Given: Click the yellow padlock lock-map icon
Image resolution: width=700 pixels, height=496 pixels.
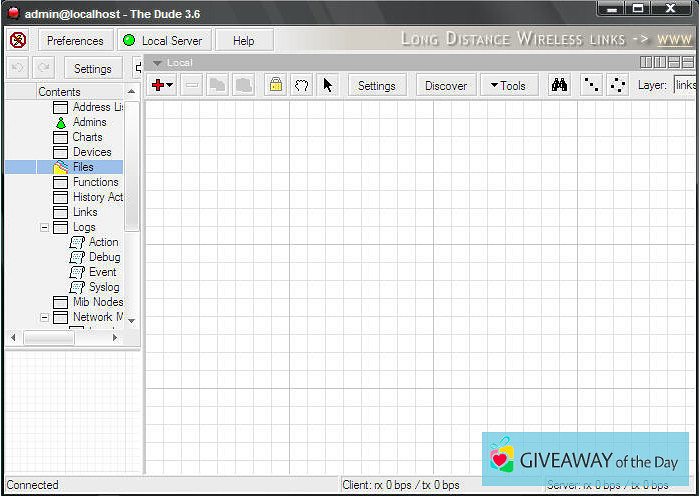Looking at the screenshot, I should pyautogui.click(x=275, y=85).
